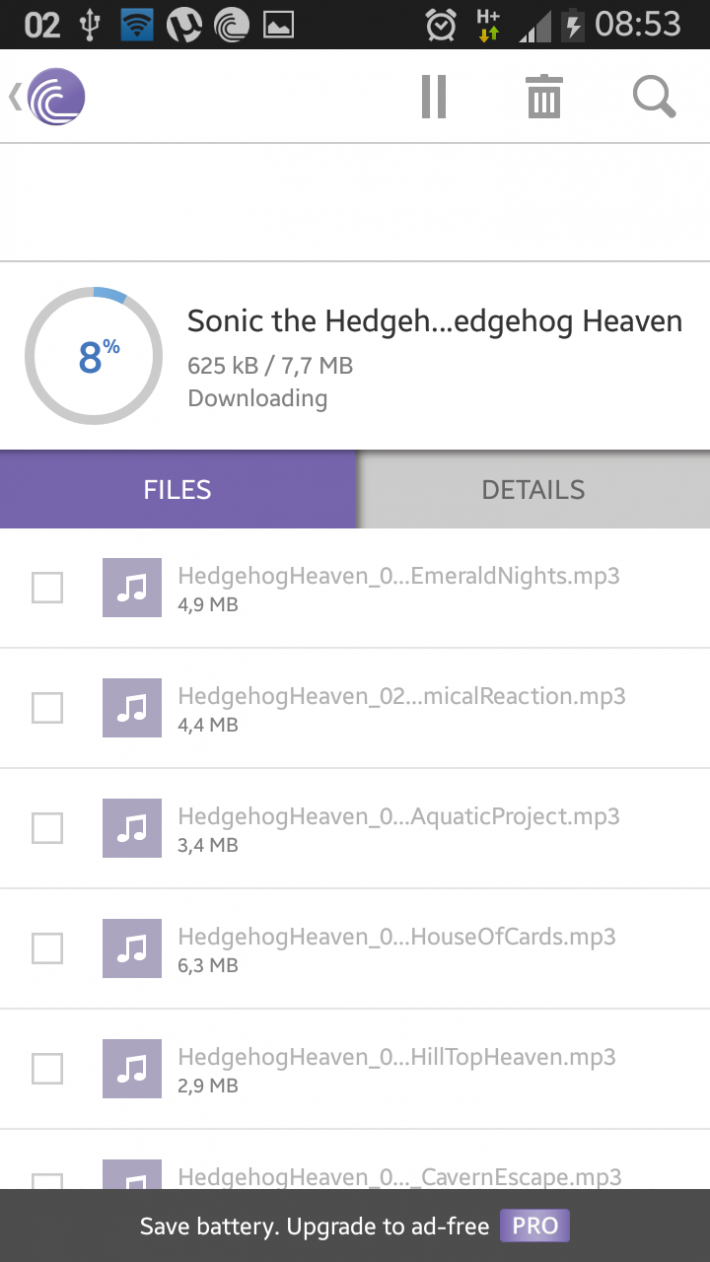Select the FILES tab
This screenshot has height=1262, width=710.
tap(178, 489)
